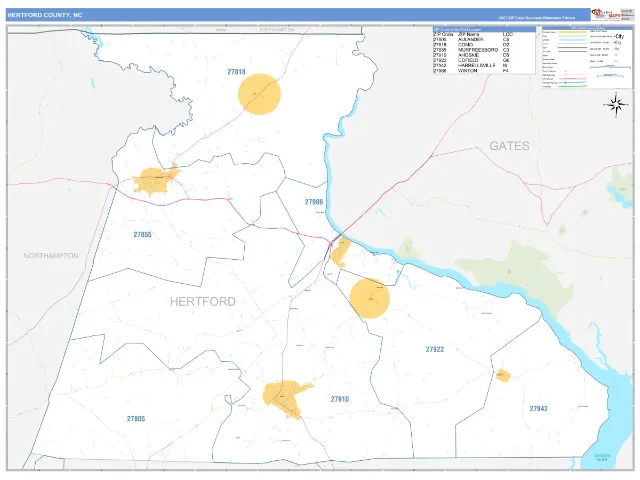640x480 pixels.
Task: Click the orange Winton town area by the river
Action: click(x=341, y=253)
